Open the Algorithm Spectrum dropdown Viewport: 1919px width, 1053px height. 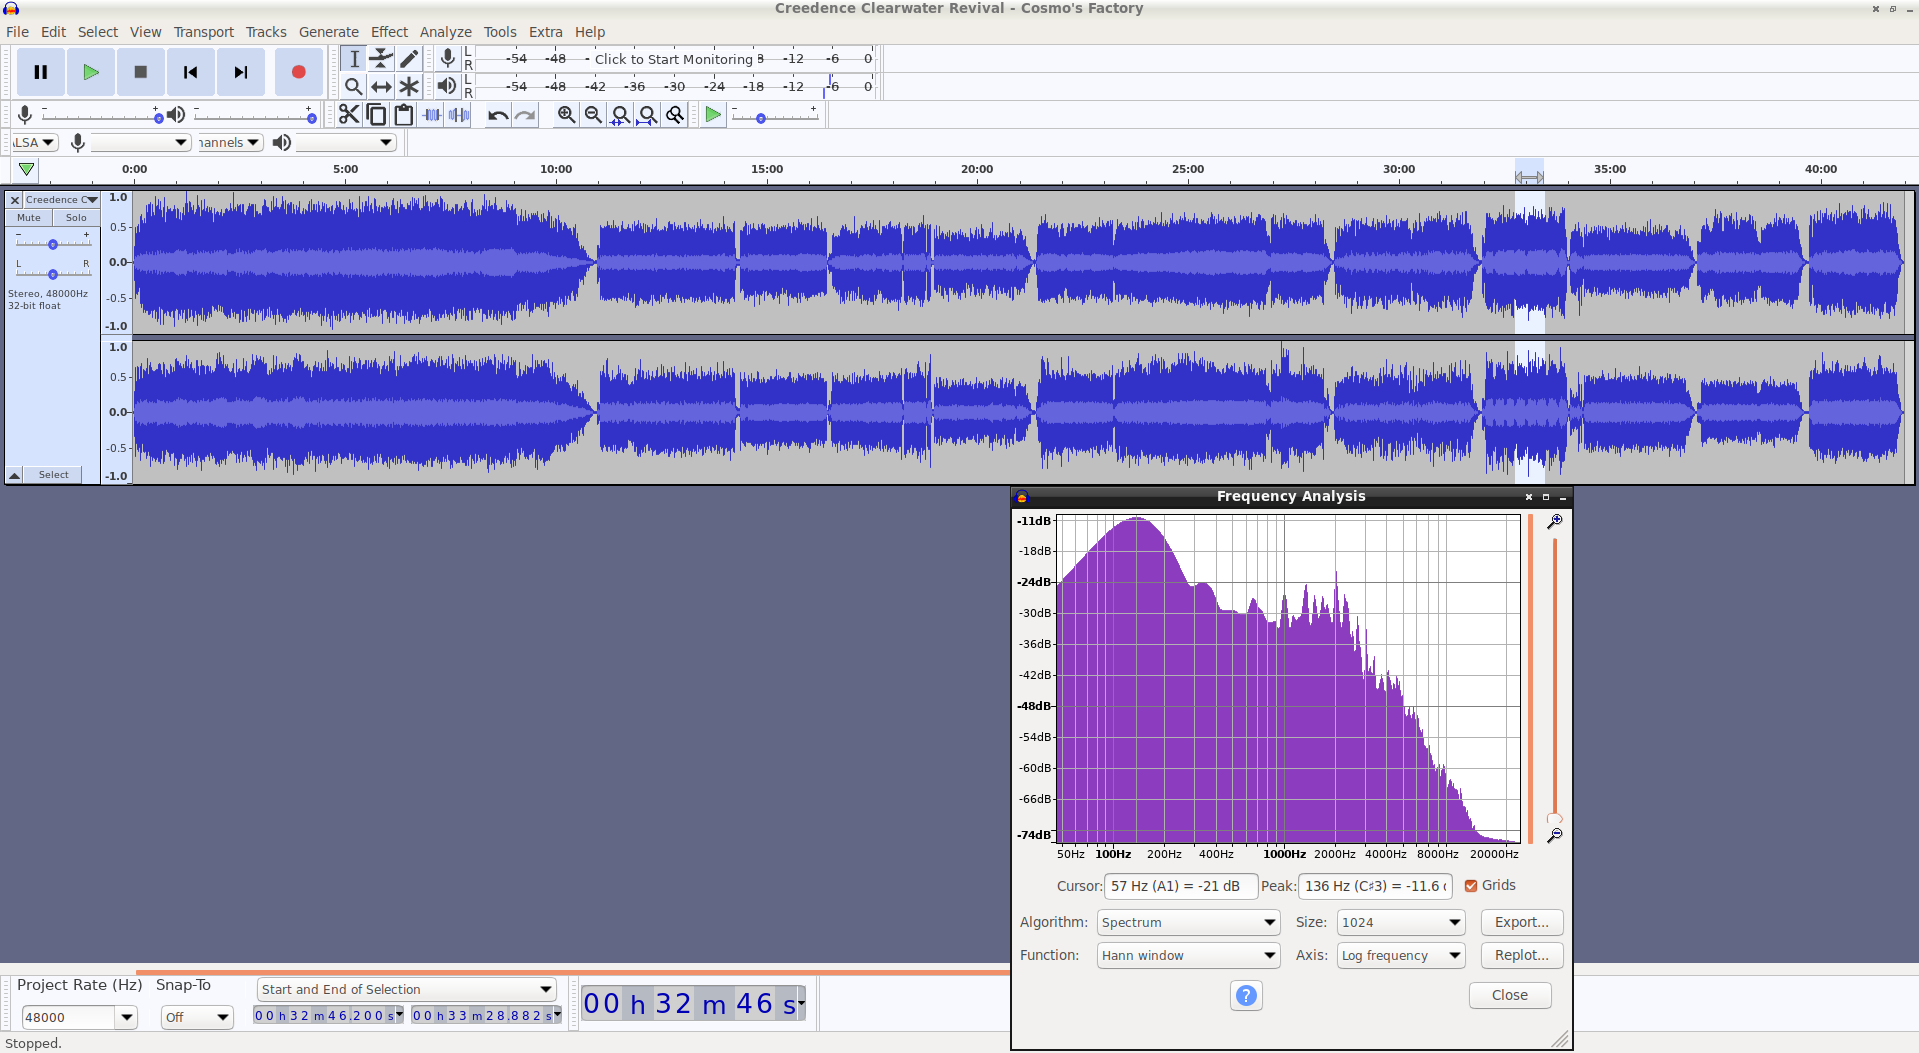click(x=1188, y=922)
